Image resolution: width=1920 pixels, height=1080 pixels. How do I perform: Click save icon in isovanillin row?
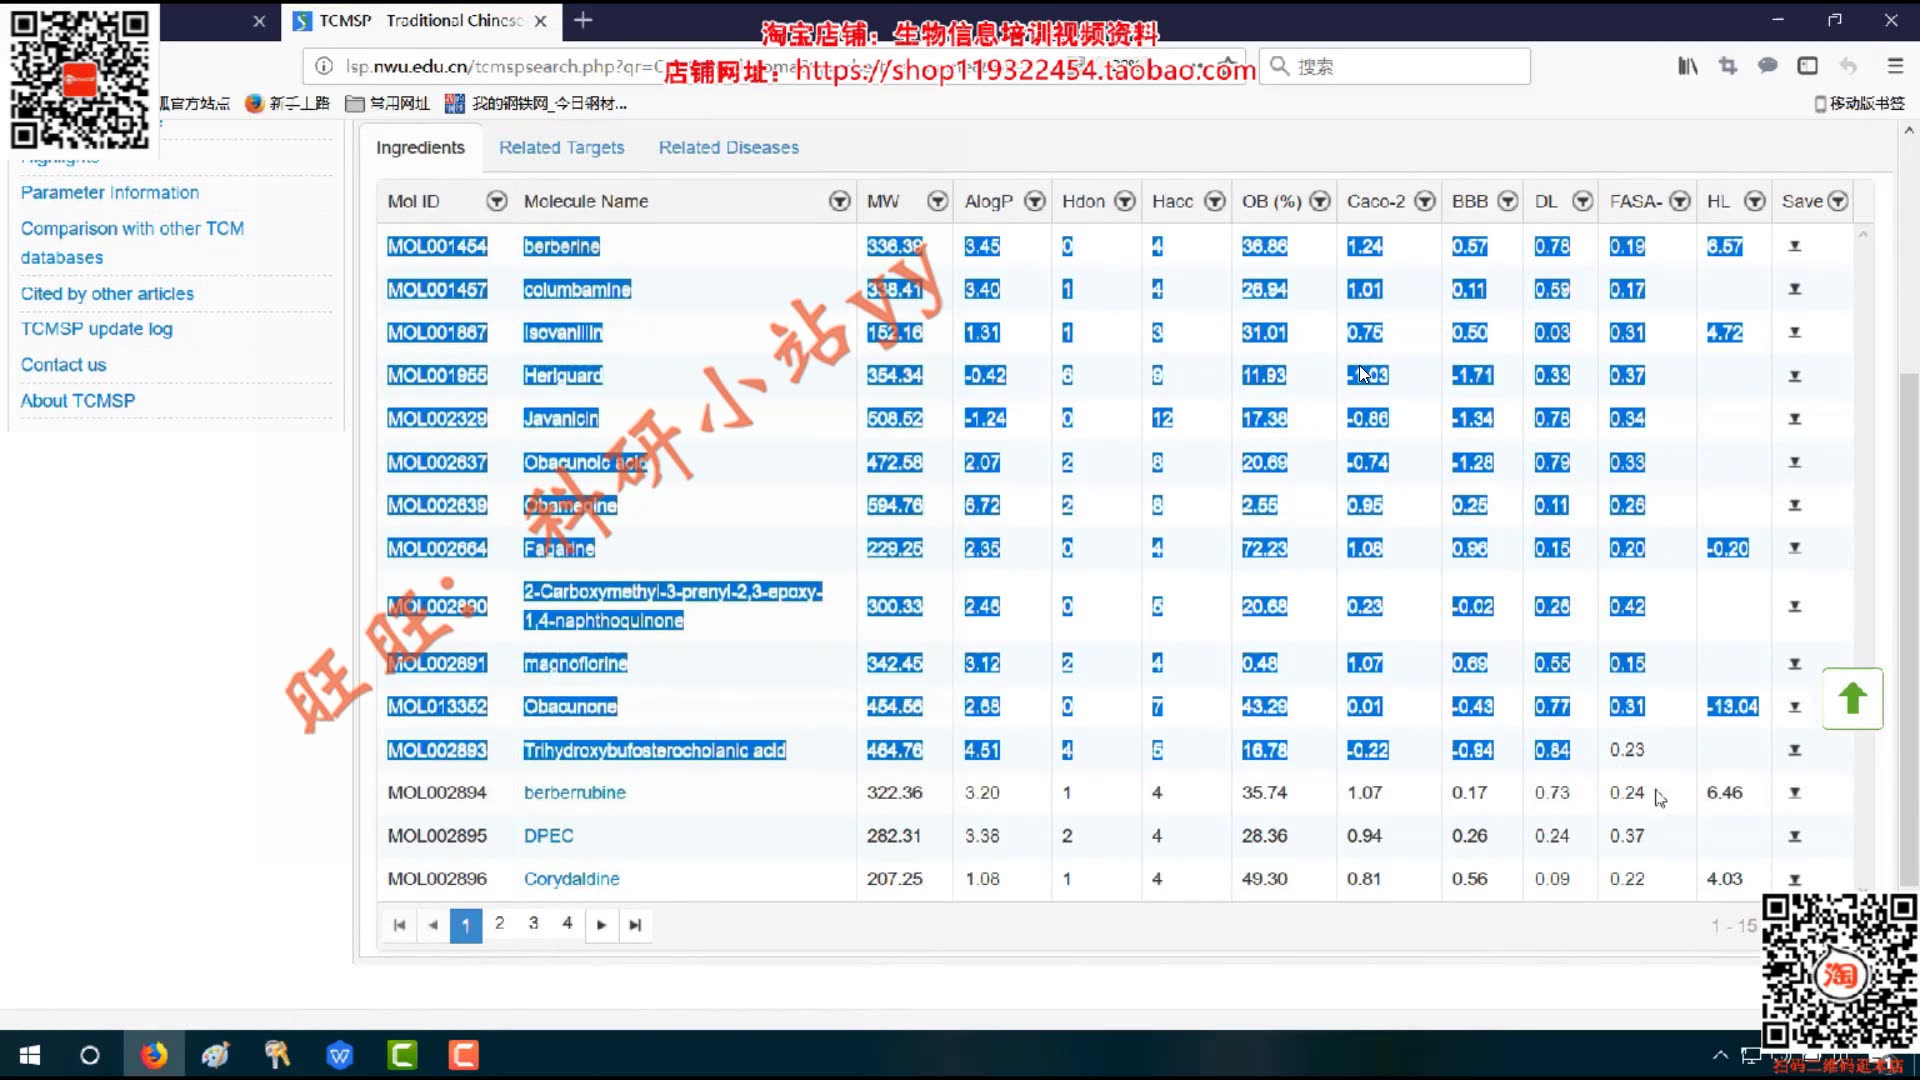point(1795,332)
